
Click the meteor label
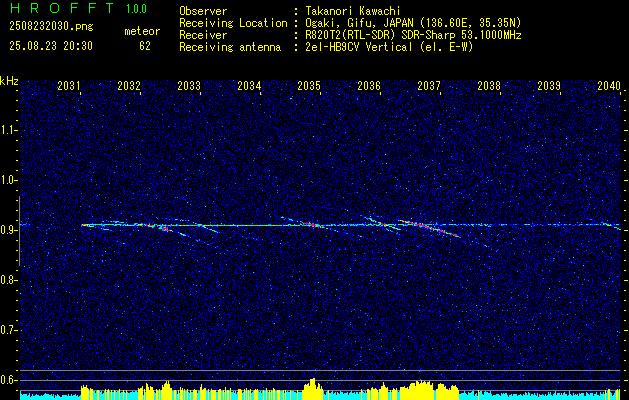pyautogui.click(x=142, y=31)
